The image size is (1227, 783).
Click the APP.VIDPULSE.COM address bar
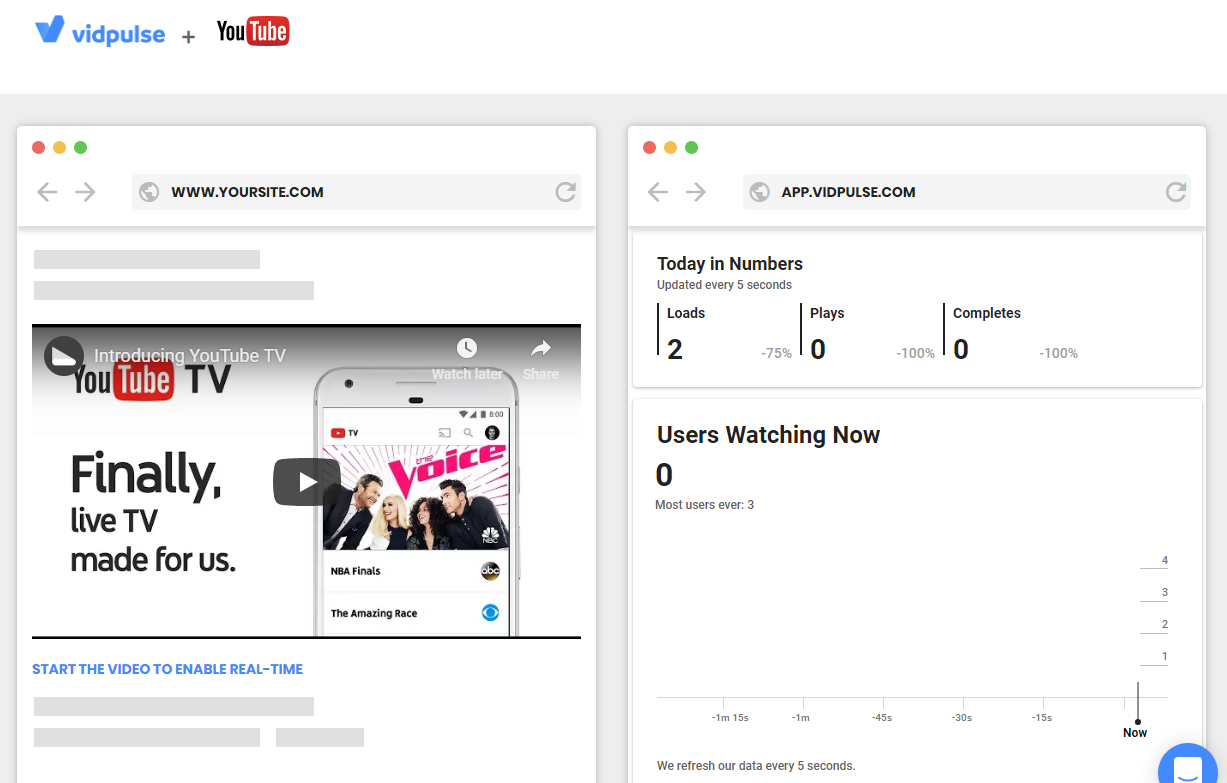(x=967, y=192)
